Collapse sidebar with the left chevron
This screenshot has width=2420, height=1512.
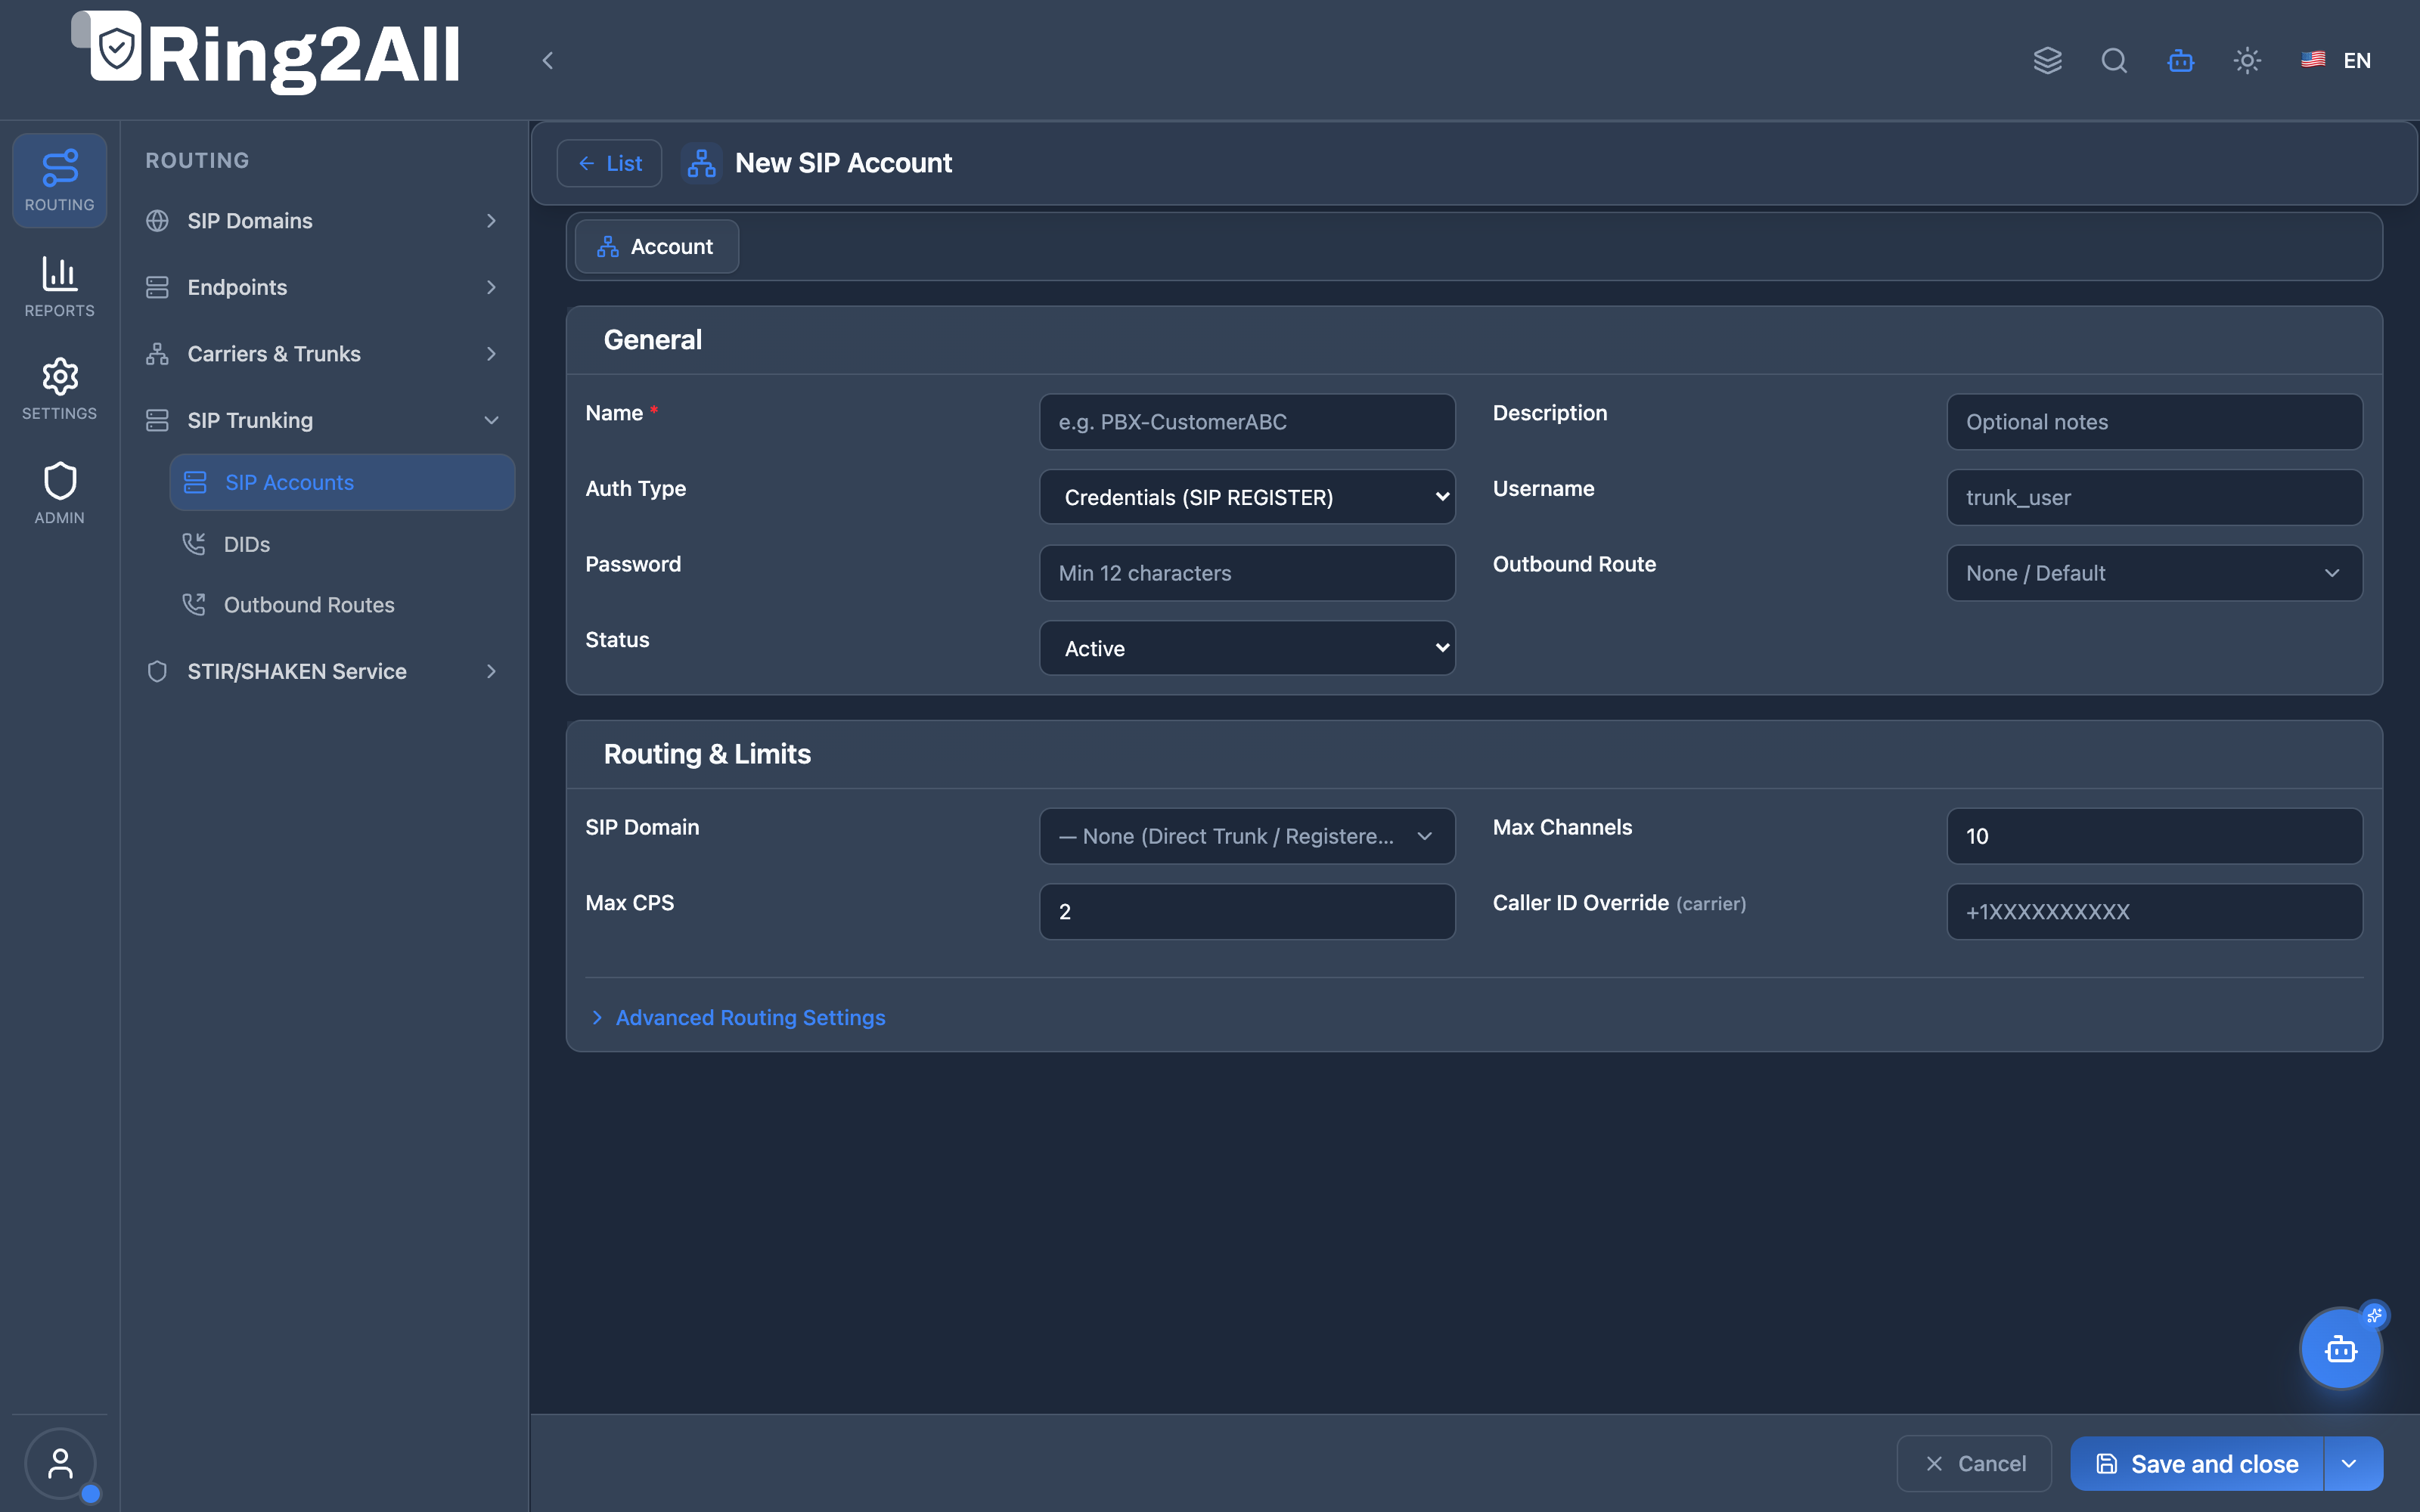[x=547, y=60]
